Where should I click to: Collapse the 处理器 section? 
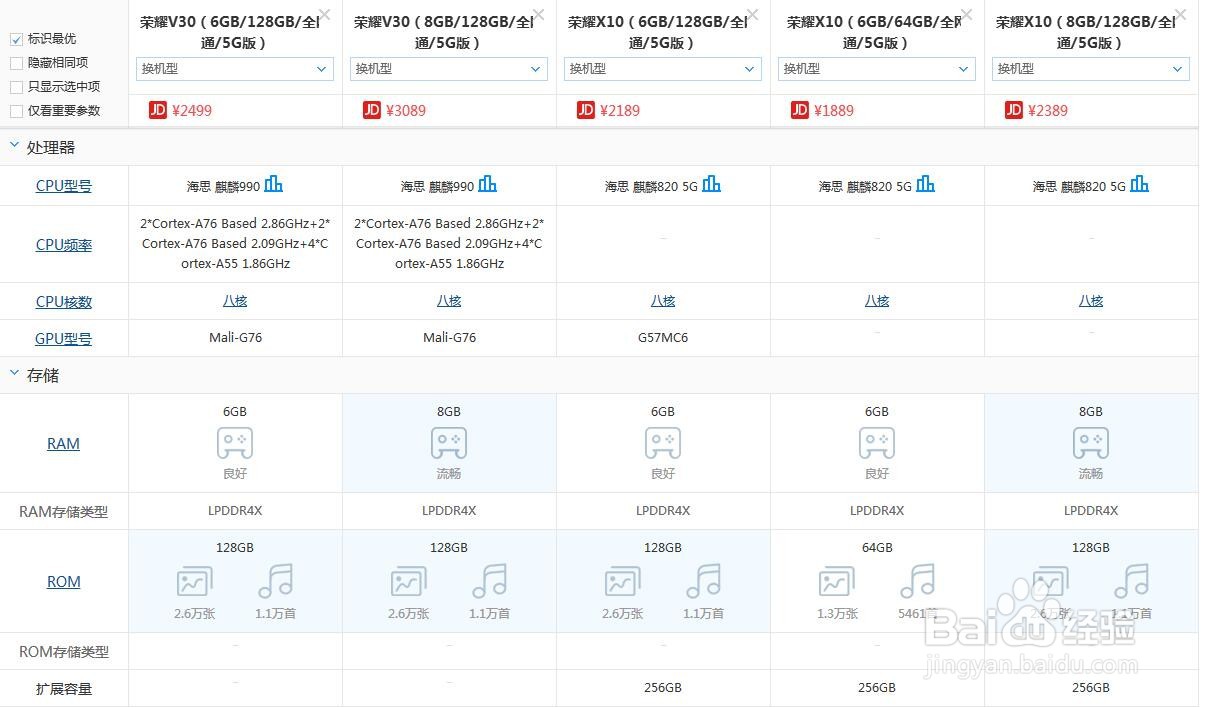click(14, 146)
